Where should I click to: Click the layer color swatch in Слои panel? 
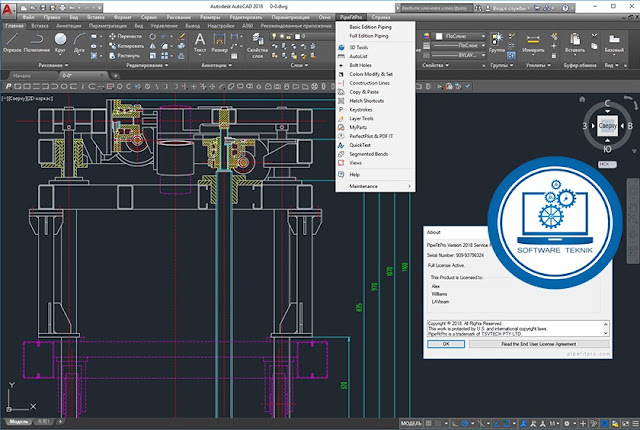[298, 36]
